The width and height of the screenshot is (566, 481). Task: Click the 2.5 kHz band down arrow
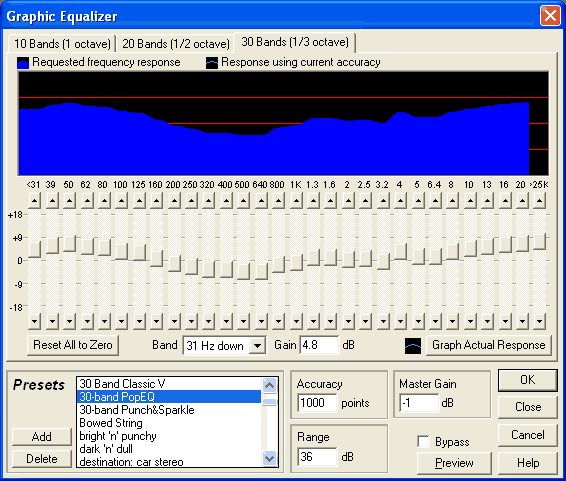click(366, 321)
